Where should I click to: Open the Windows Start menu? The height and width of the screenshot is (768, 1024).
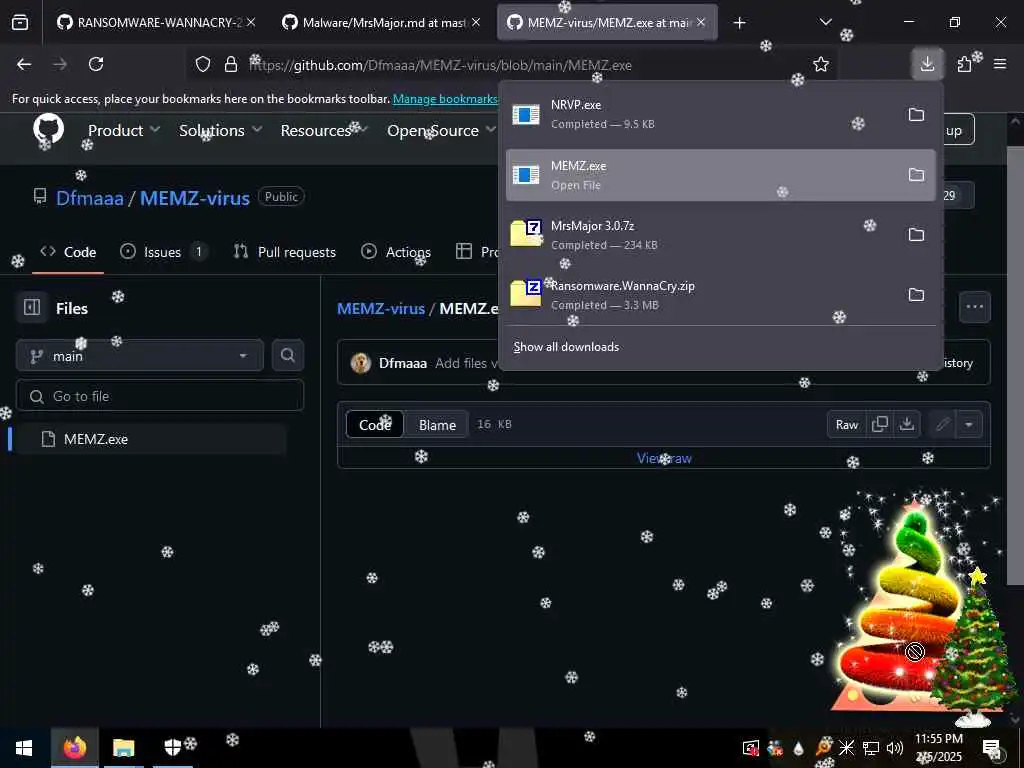pyautogui.click(x=24, y=748)
